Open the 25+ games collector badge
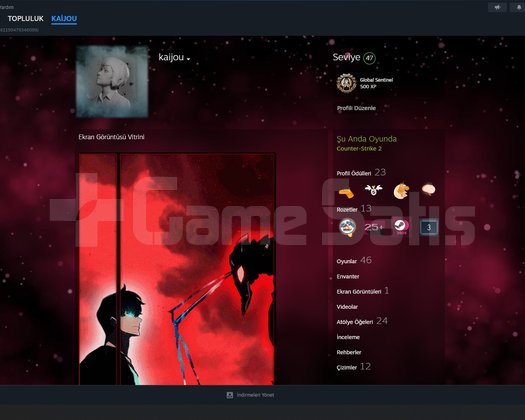The width and height of the screenshot is (525, 420). (x=373, y=227)
